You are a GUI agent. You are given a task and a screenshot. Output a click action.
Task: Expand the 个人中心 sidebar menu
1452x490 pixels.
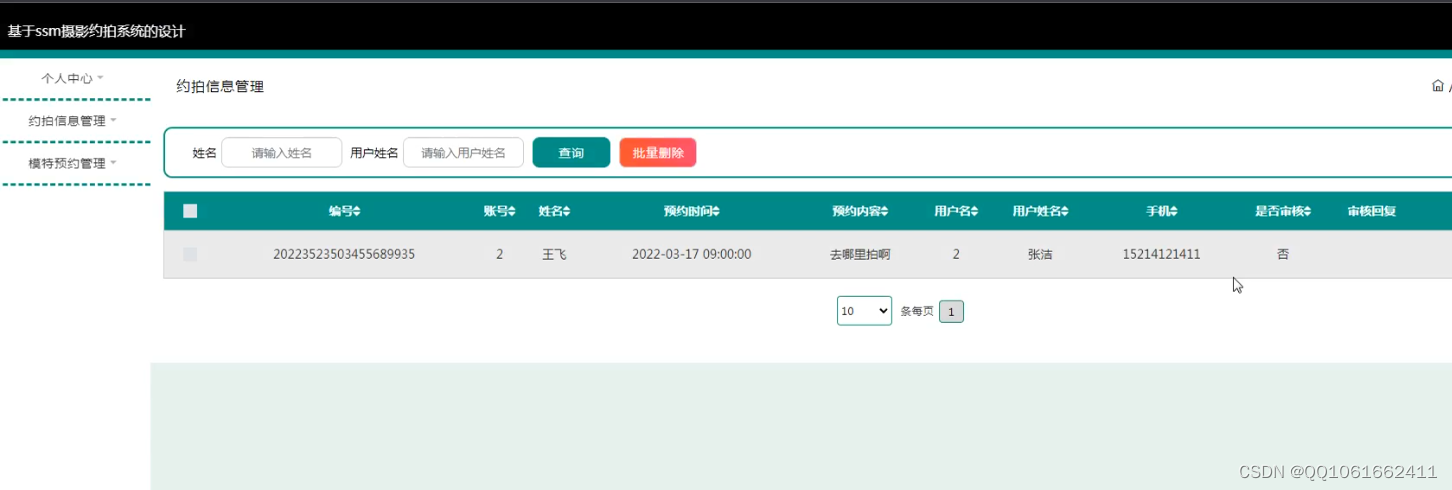(72, 78)
